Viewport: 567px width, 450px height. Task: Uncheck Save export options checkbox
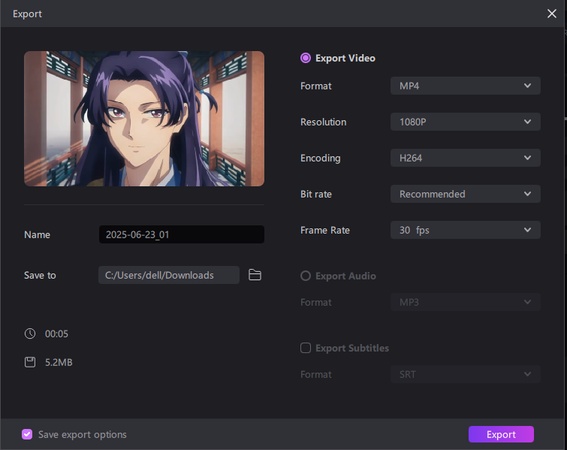coord(27,434)
